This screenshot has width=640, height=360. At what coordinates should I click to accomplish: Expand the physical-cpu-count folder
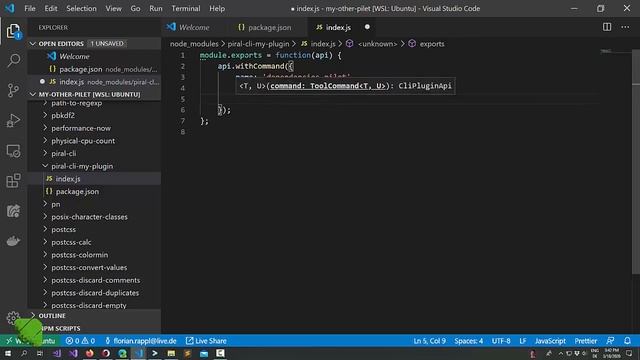pyautogui.click(x=83, y=141)
